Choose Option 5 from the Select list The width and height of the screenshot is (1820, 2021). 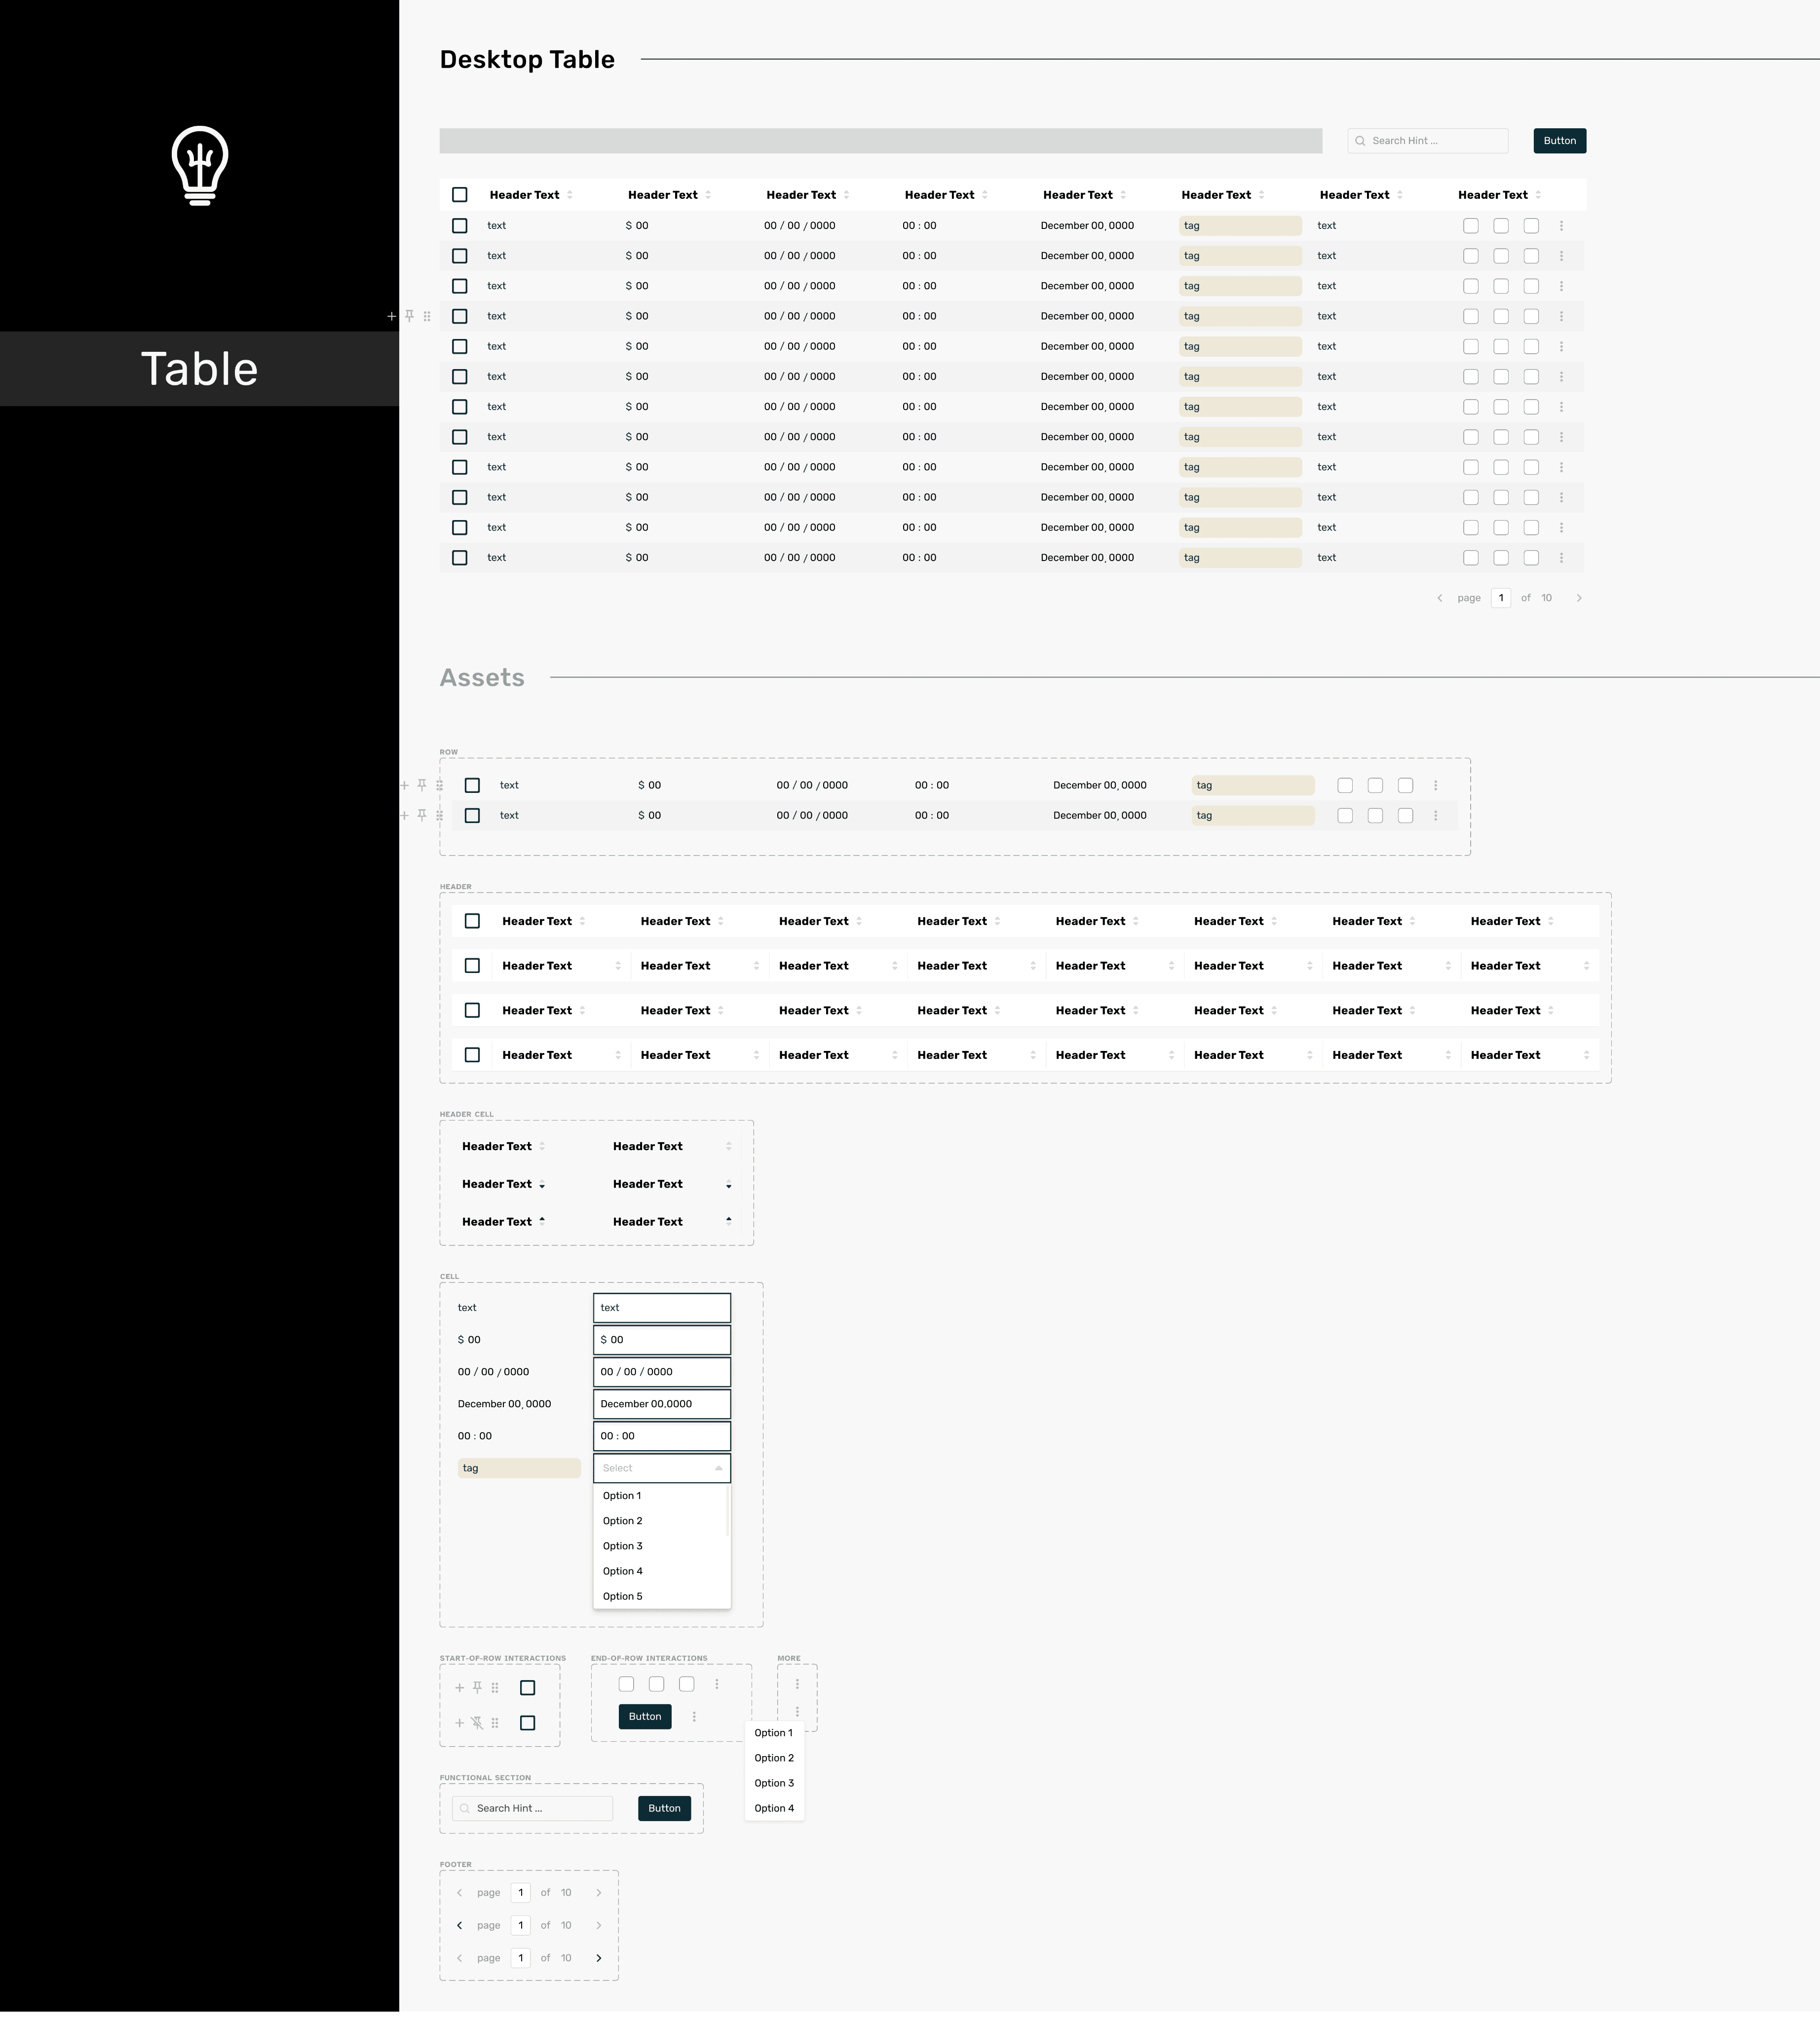pos(623,1596)
